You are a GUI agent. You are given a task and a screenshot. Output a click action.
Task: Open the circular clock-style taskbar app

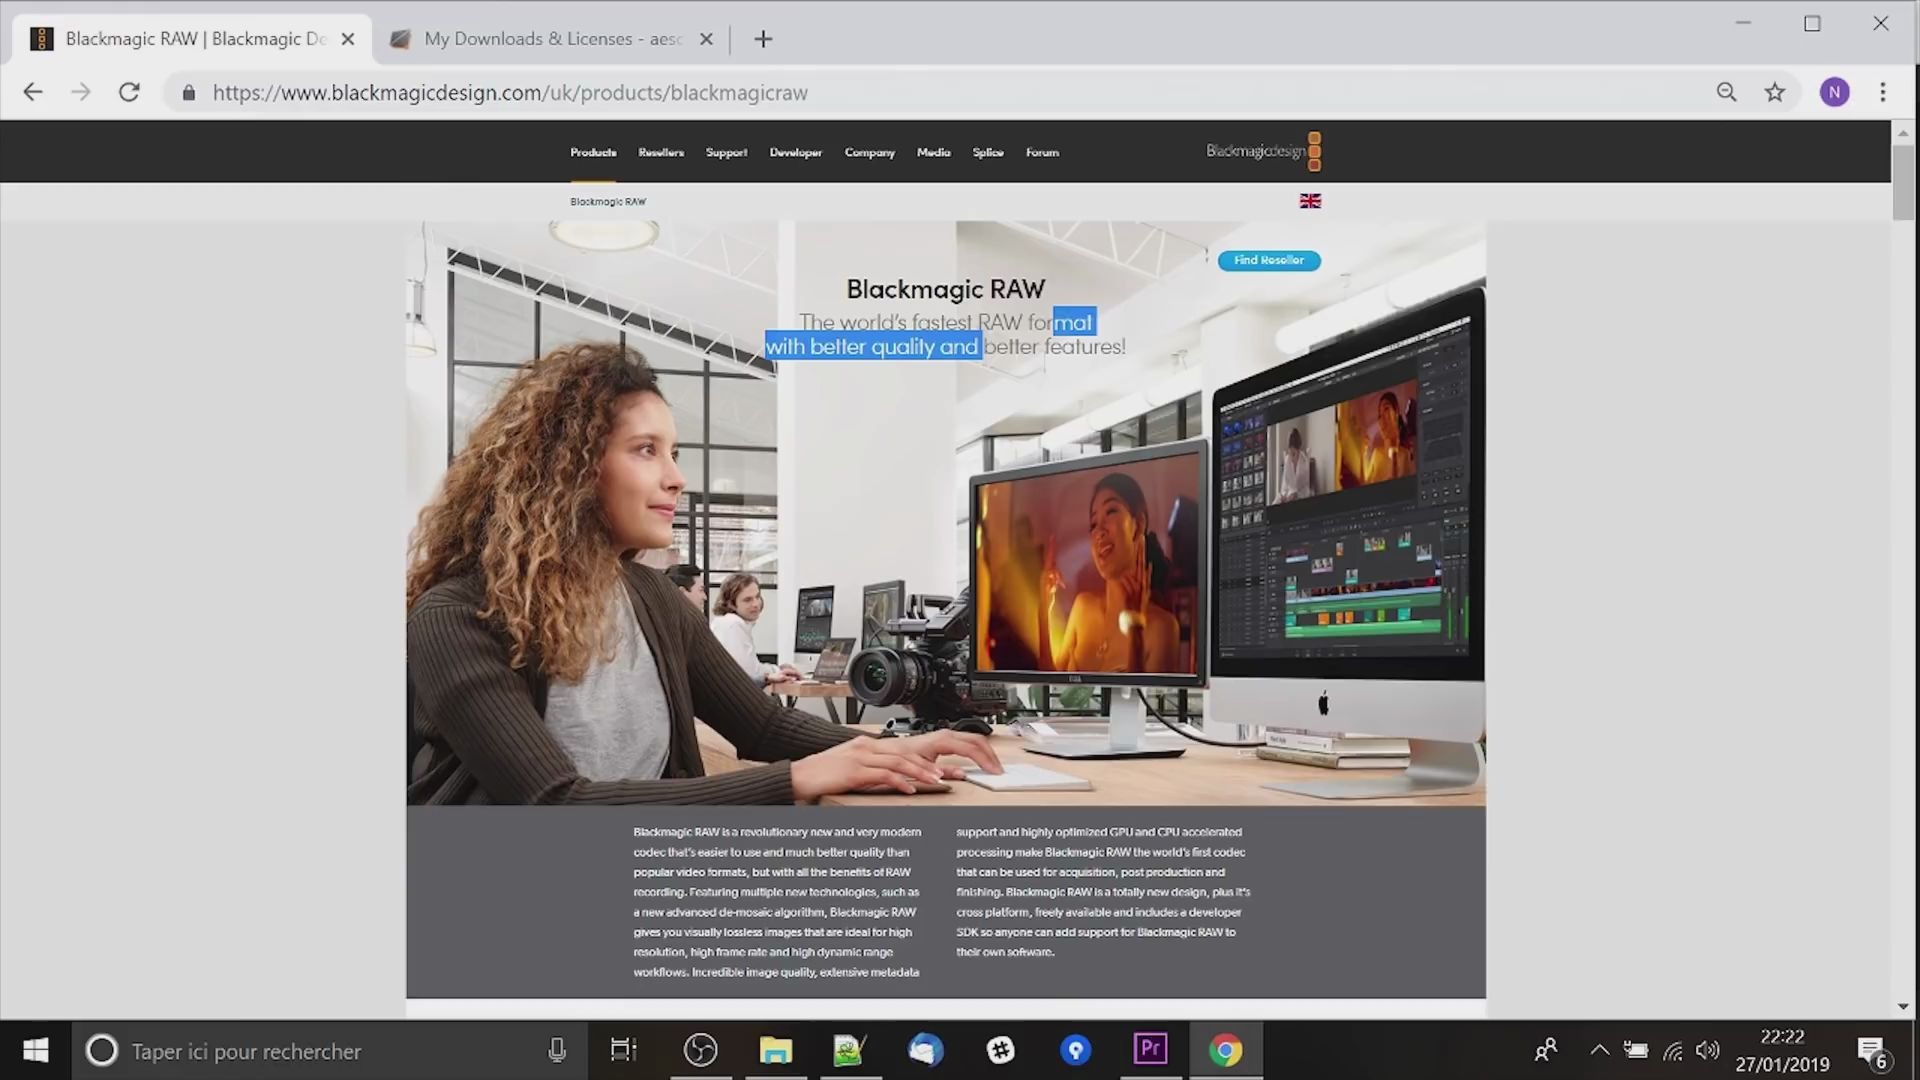tap(700, 1050)
